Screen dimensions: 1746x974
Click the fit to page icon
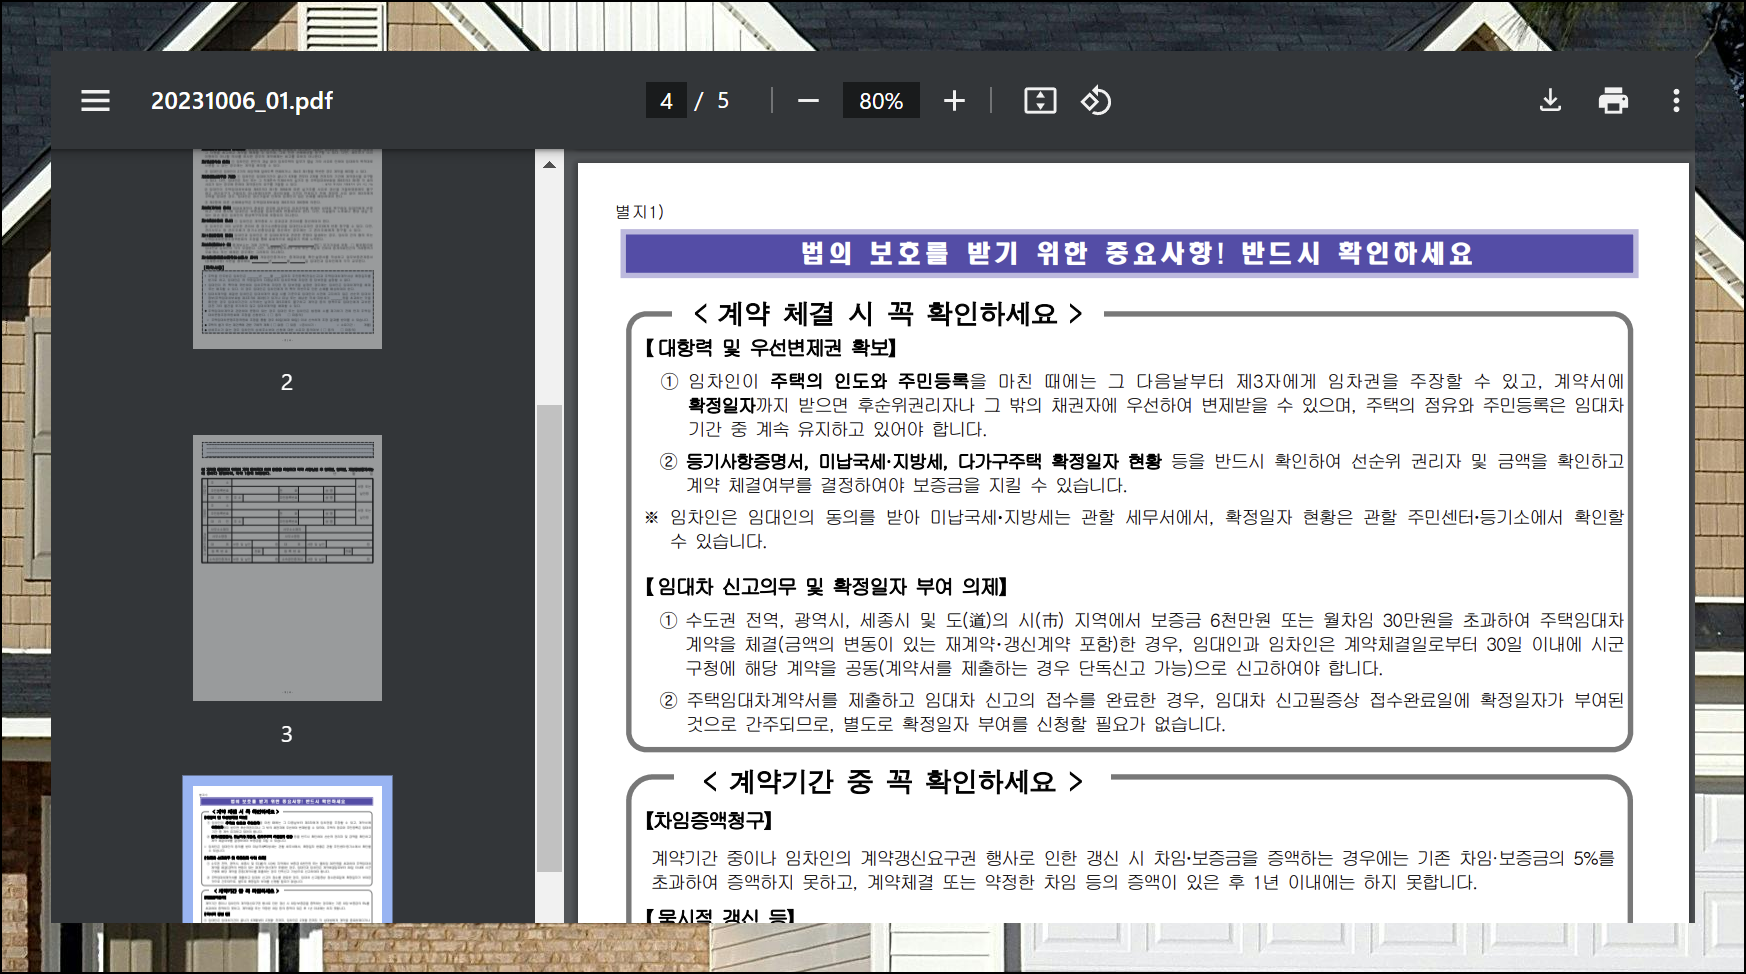tap(1040, 101)
